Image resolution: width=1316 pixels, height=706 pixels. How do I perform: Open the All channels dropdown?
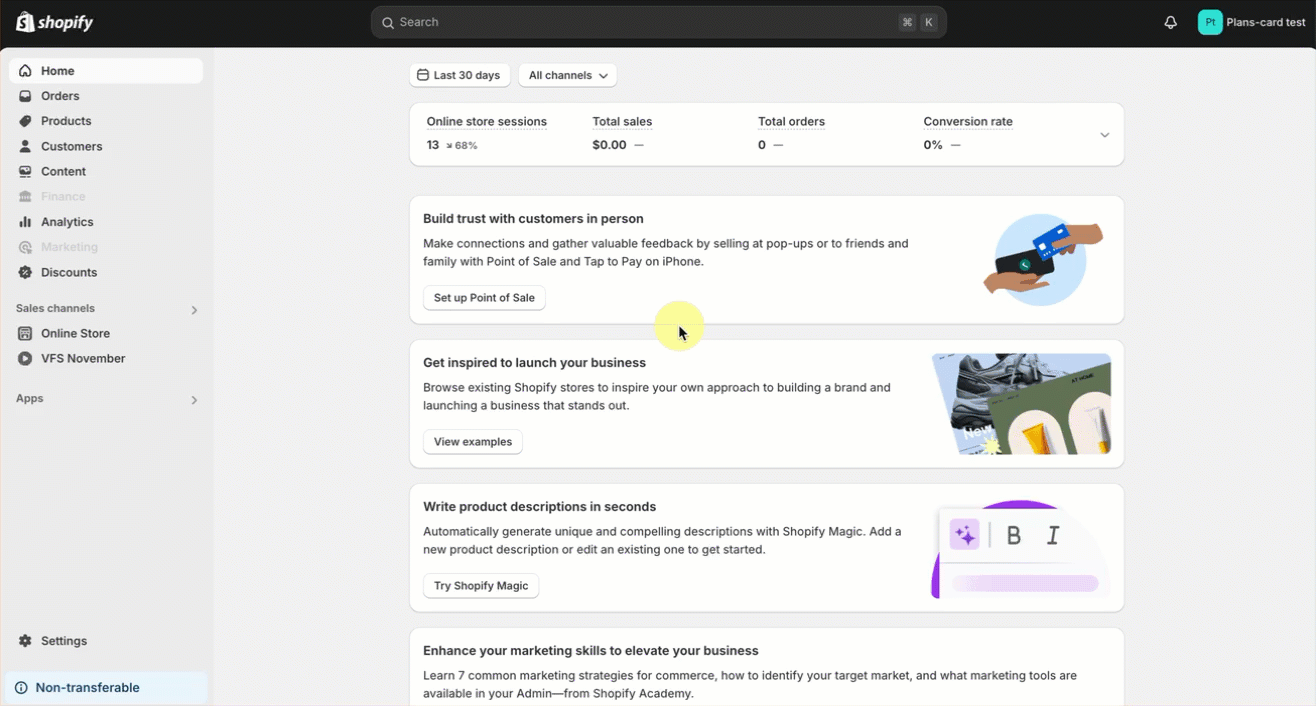pyautogui.click(x=567, y=75)
